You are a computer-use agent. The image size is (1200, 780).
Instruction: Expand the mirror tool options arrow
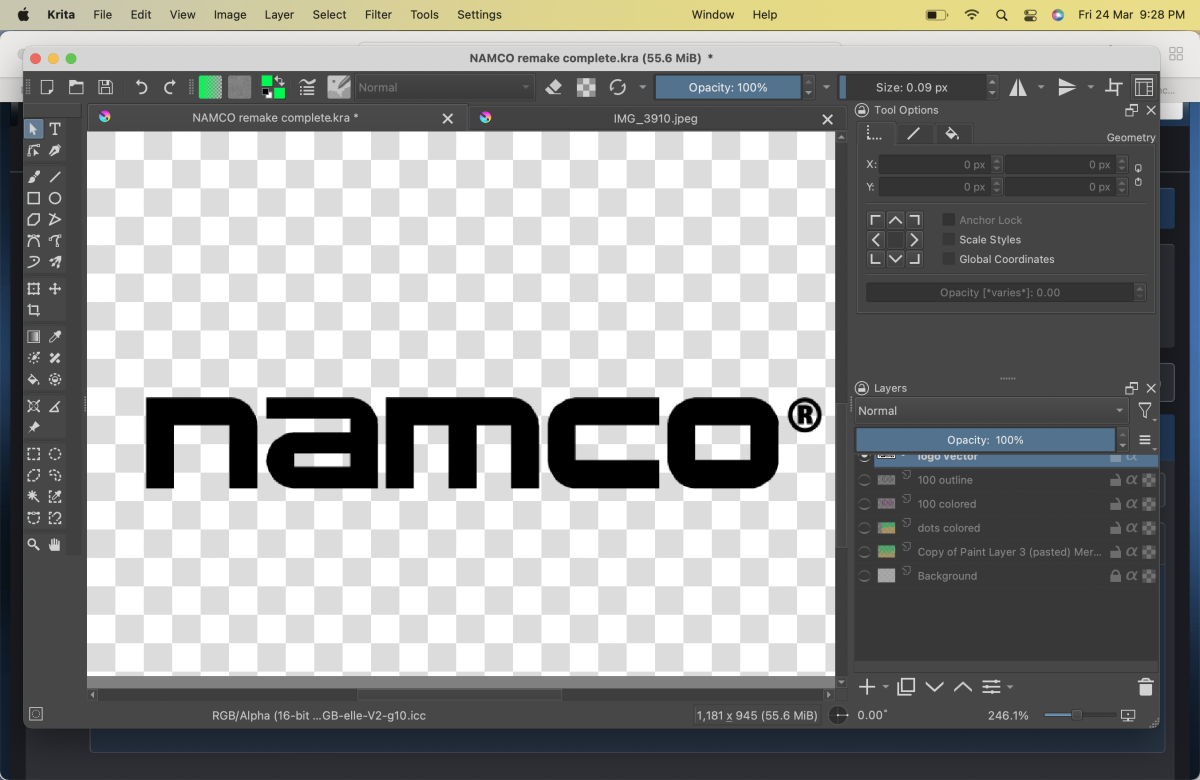tap(1041, 87)
